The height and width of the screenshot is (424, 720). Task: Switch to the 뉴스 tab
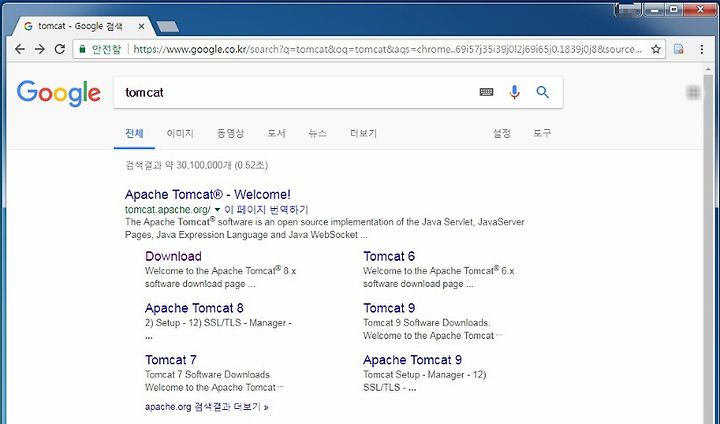coord(317,134)
